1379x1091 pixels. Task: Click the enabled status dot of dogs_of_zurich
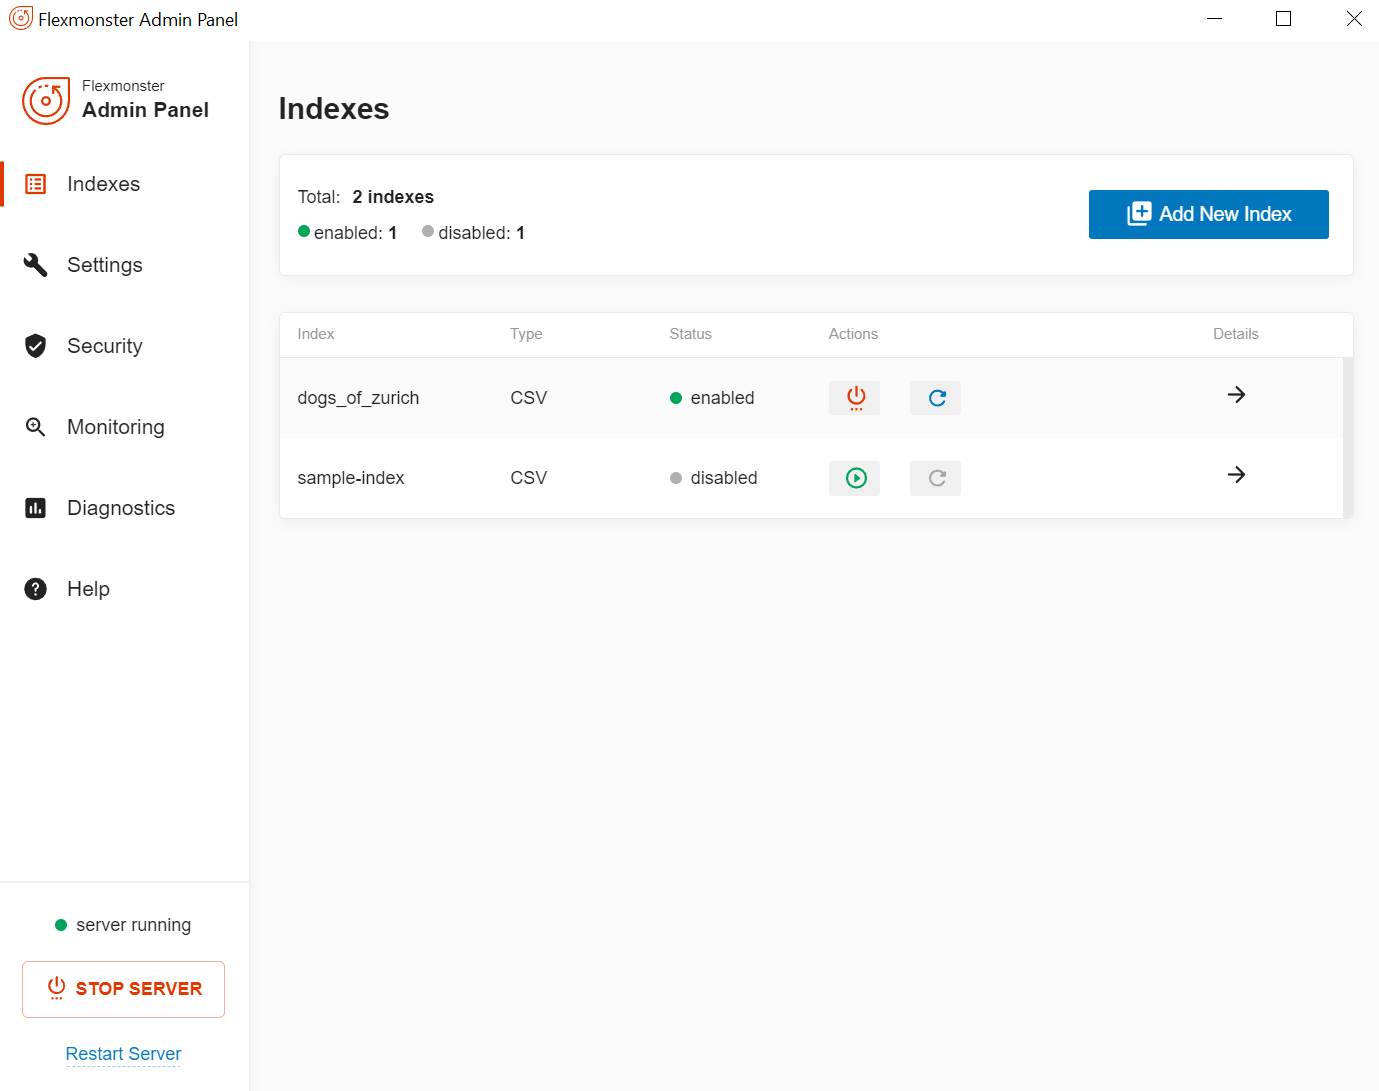(676, 397)
